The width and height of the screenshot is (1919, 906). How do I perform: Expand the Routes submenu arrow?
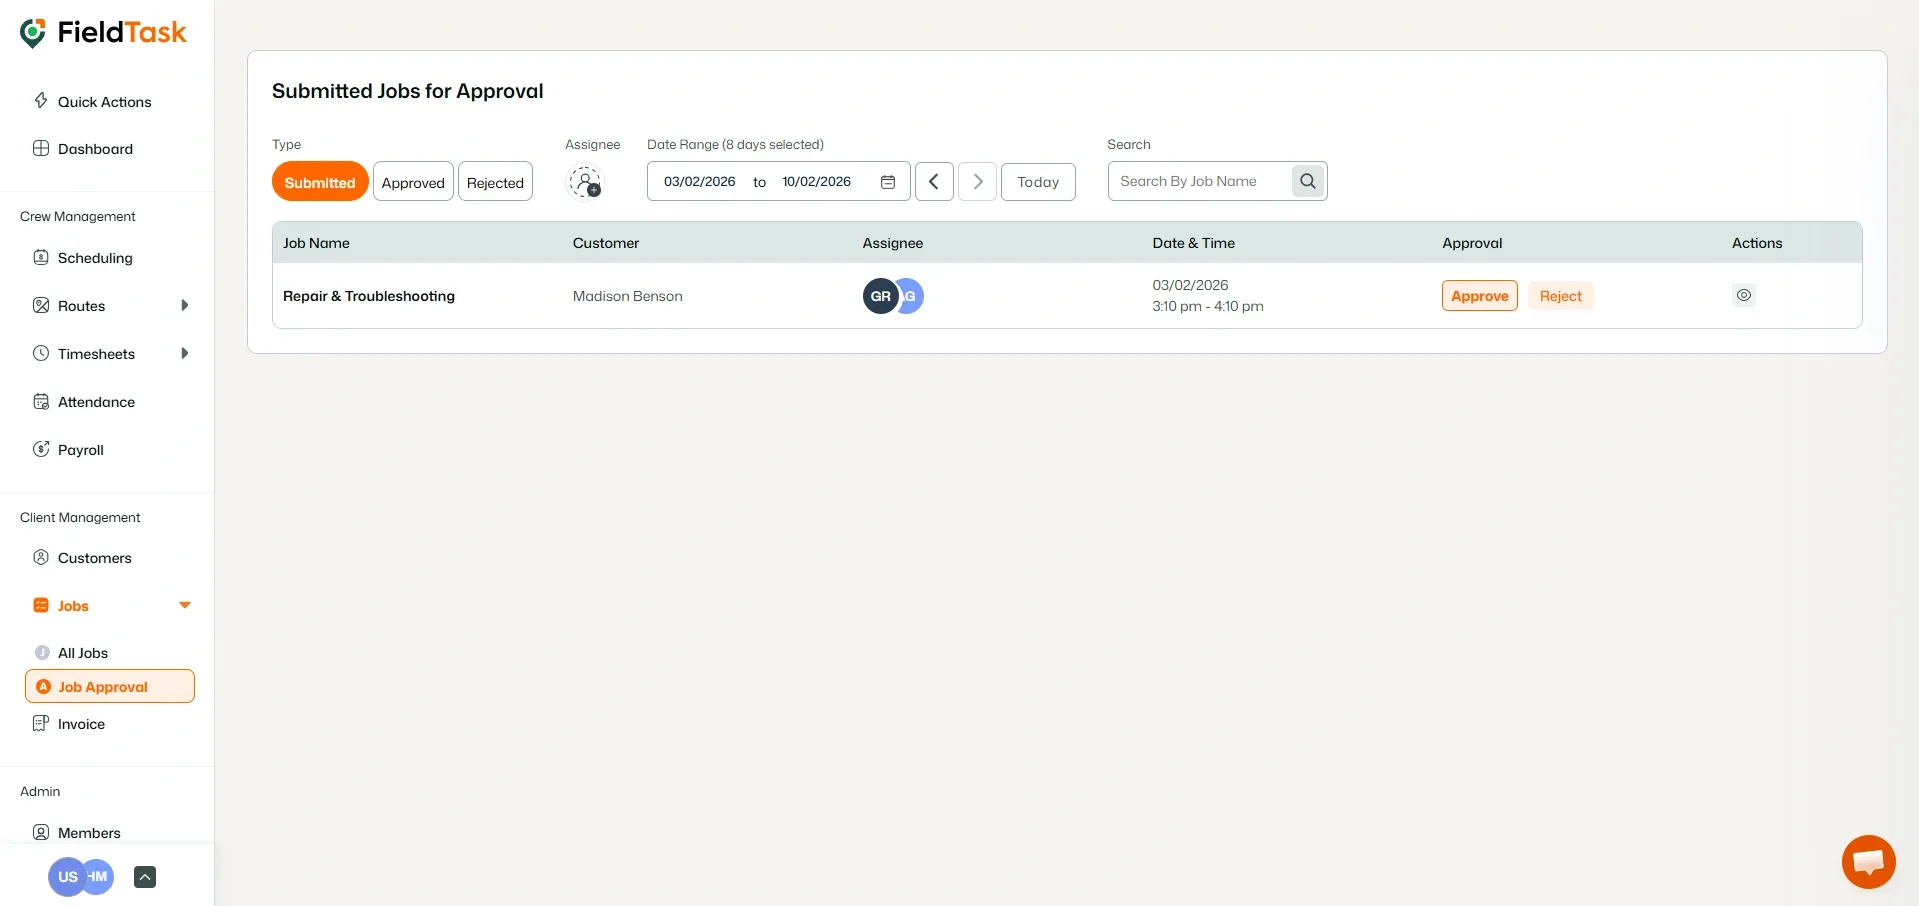click(185, 306)
